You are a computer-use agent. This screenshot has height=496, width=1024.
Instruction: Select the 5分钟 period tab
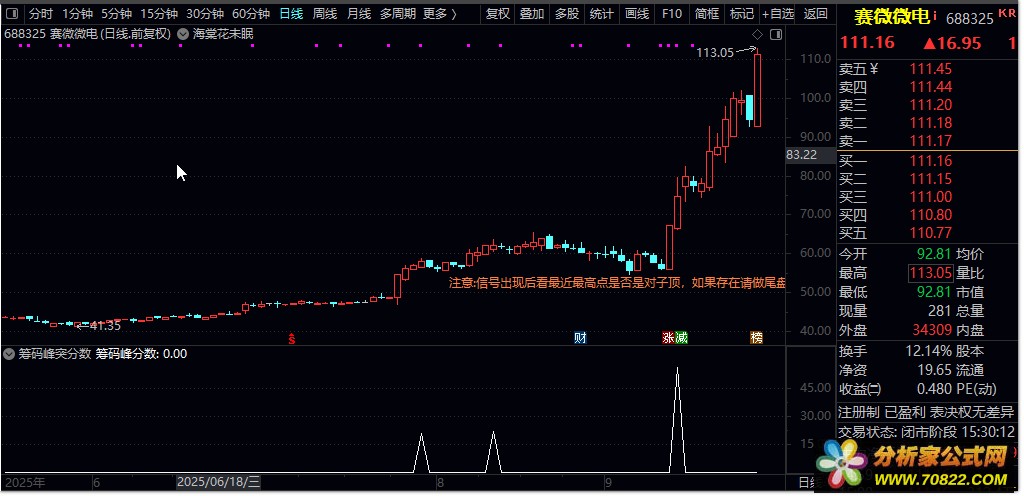[x=116, y=13]
